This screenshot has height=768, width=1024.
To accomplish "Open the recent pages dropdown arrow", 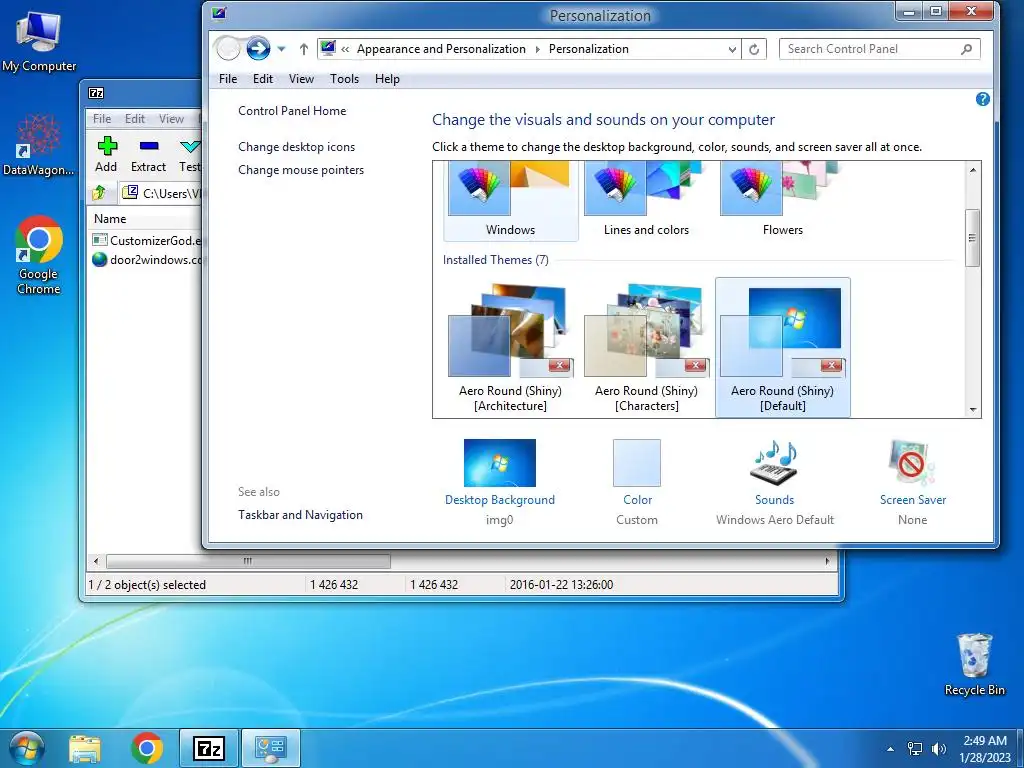I will [x=281, y=49].
